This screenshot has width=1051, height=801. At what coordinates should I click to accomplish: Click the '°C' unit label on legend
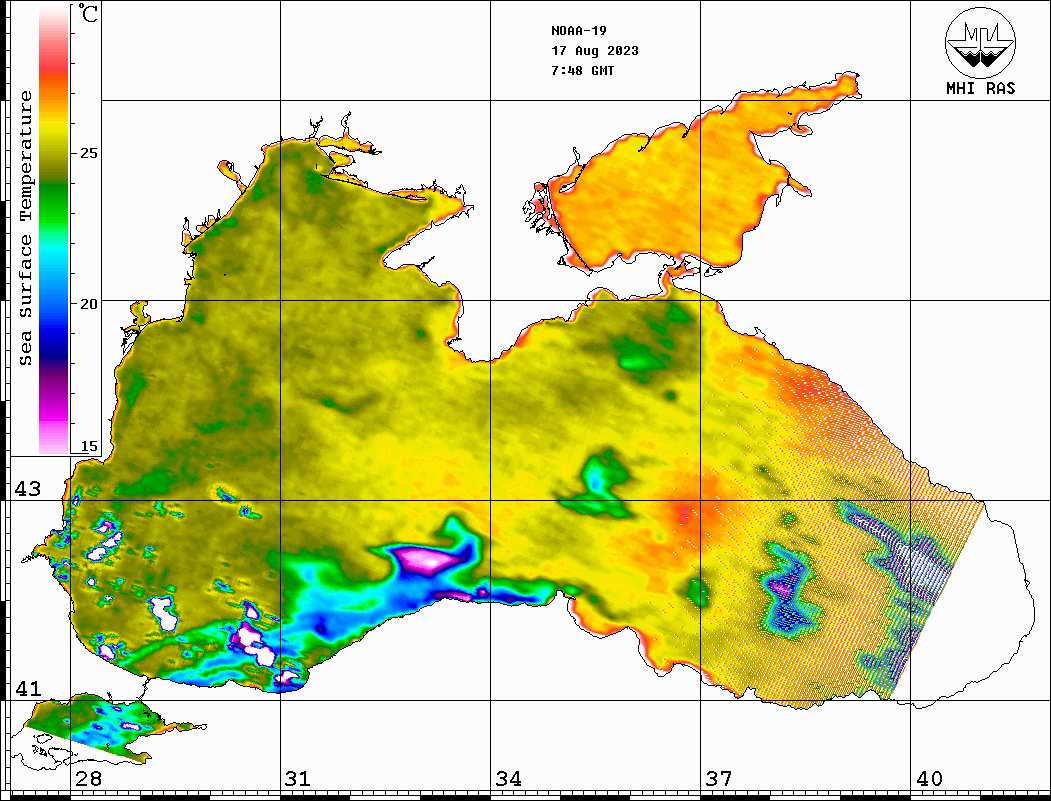pyautogui.click(x=88, y=13)
